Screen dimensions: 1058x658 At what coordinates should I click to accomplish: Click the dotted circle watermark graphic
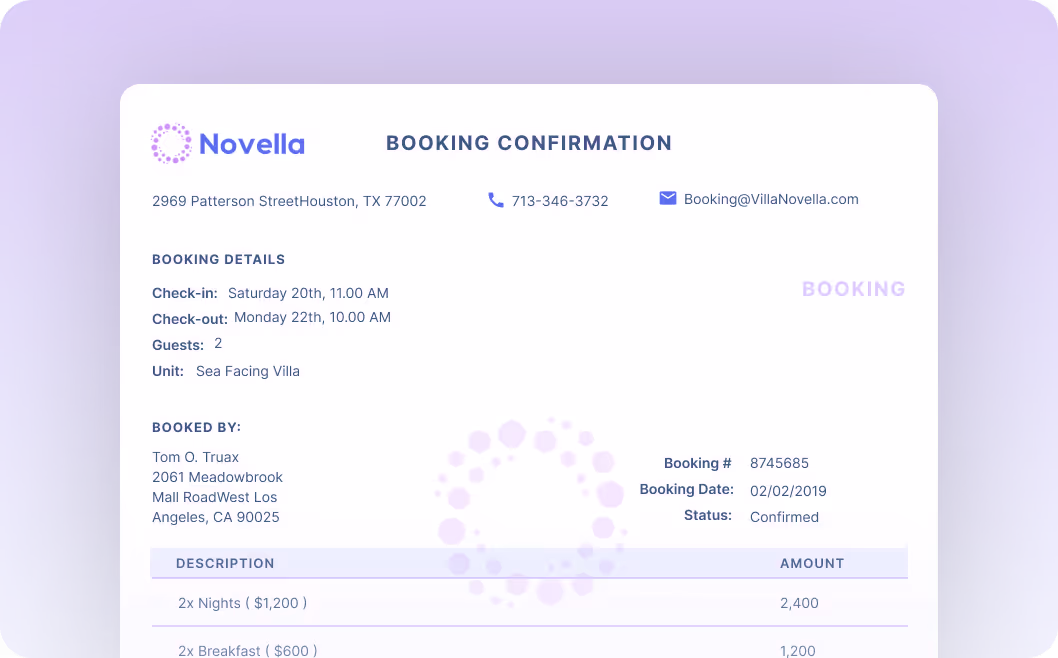tap(529, 512)
